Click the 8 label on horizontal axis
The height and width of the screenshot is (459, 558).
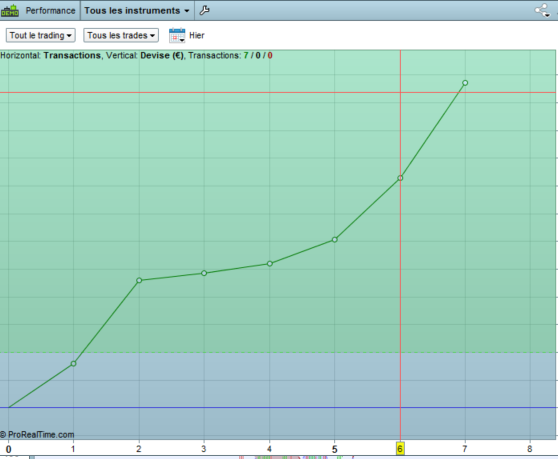530,449
